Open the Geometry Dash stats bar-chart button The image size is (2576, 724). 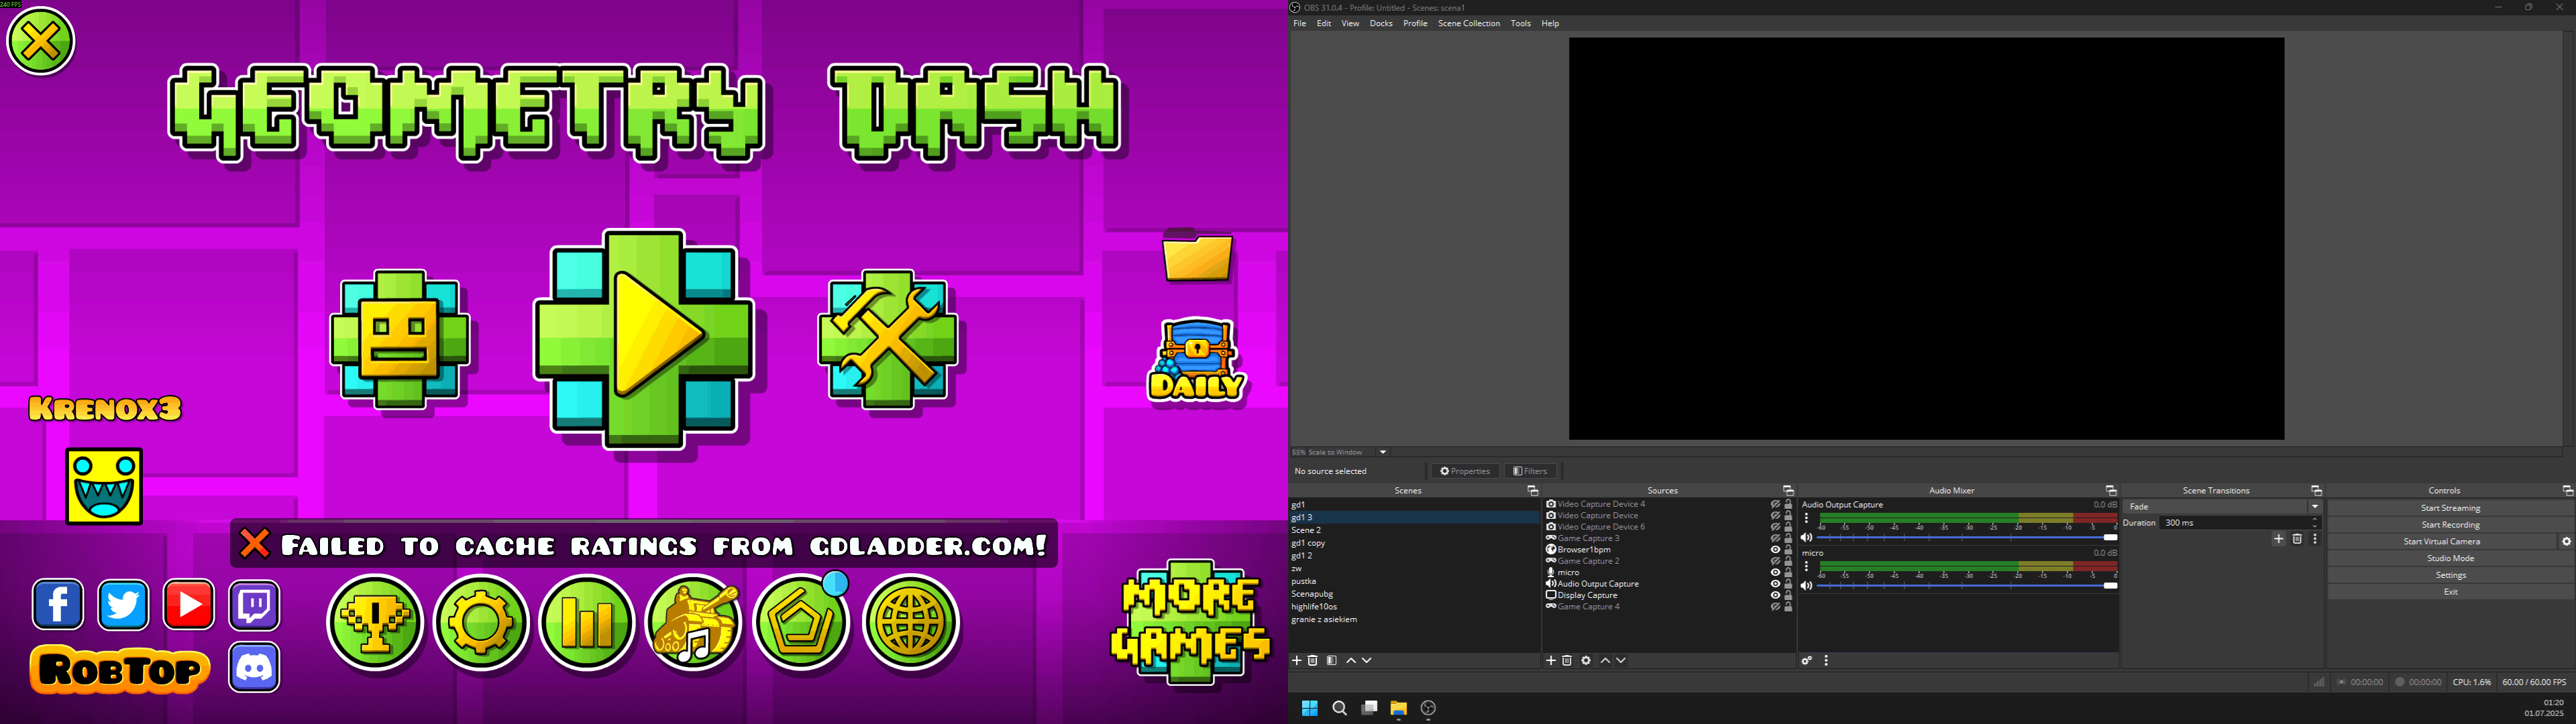tap(587, 622)
